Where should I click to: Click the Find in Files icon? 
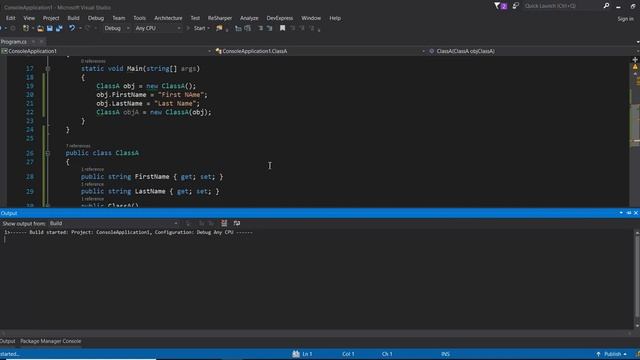click(x=219, y=28)
